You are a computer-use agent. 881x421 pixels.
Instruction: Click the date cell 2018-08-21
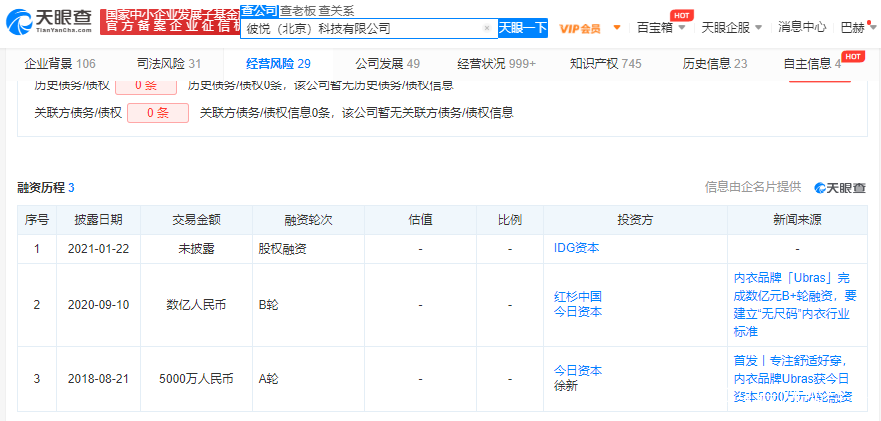coord(98,379)
